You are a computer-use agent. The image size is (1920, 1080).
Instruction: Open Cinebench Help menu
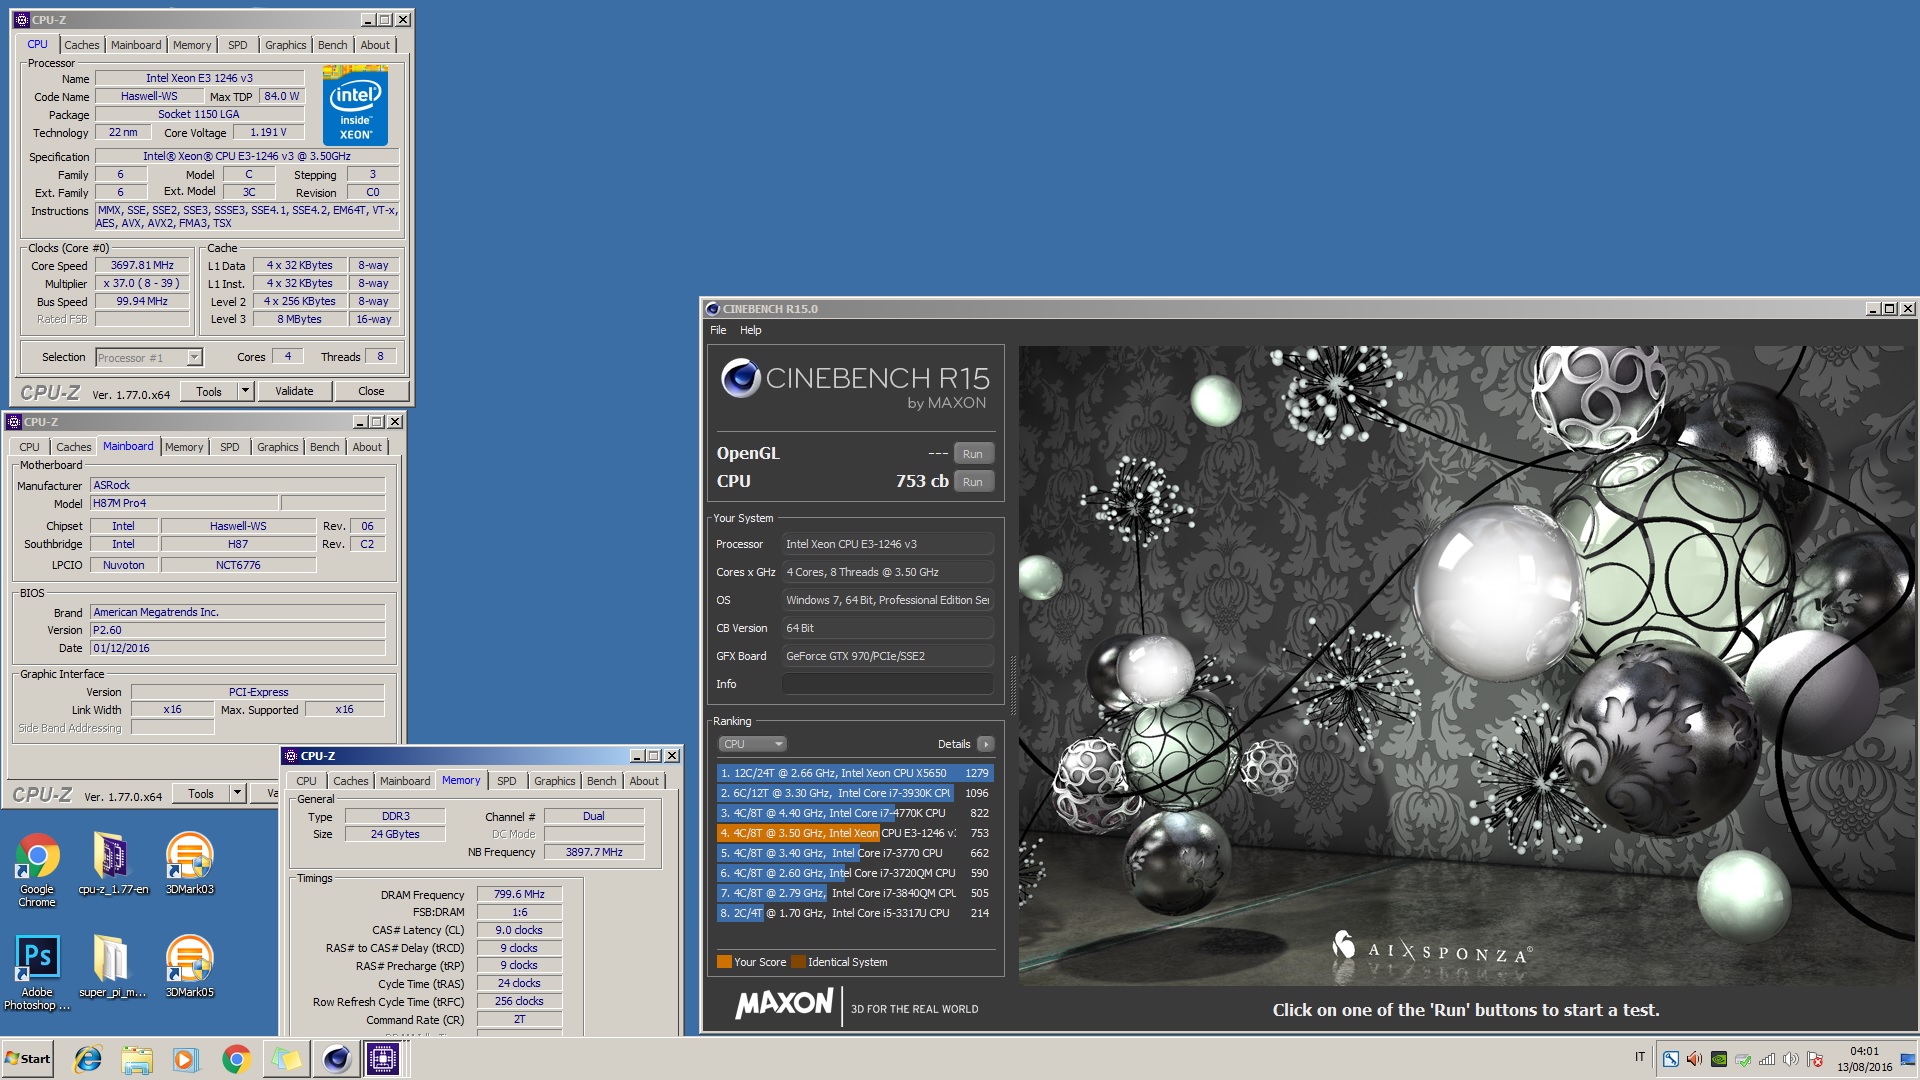point(750,330)
